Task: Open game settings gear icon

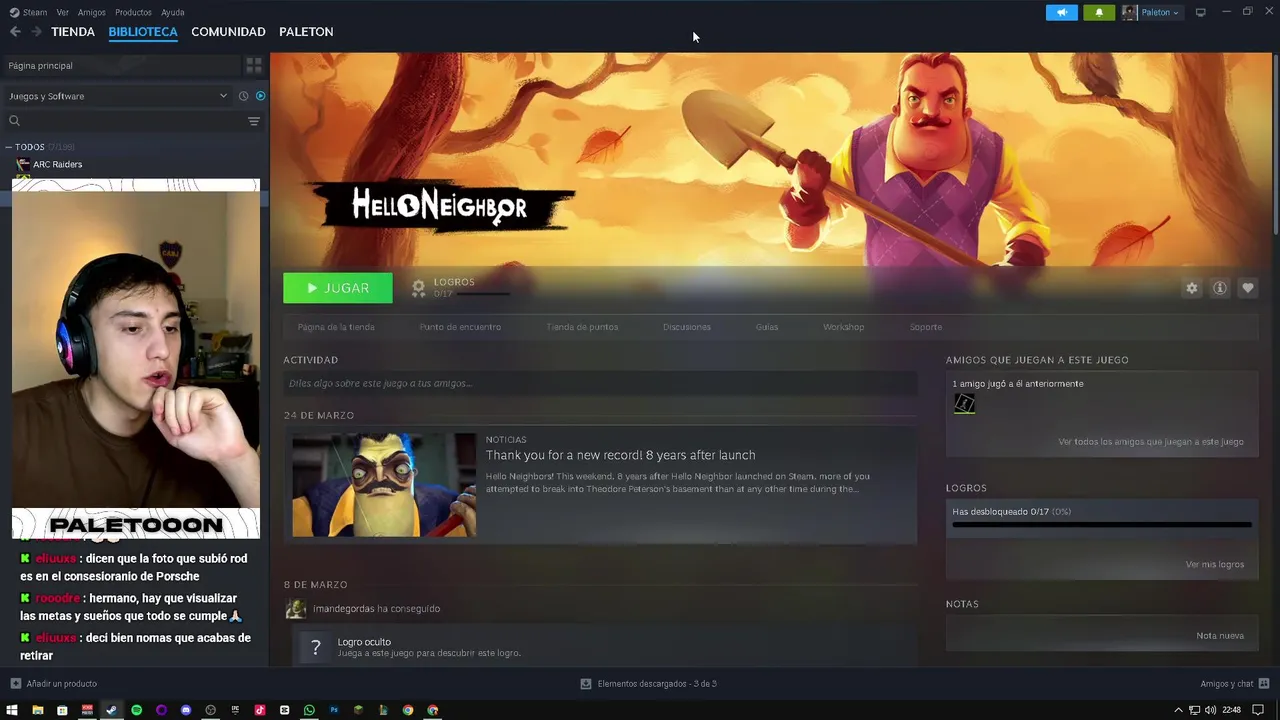Action: [x=1192, y=288]
